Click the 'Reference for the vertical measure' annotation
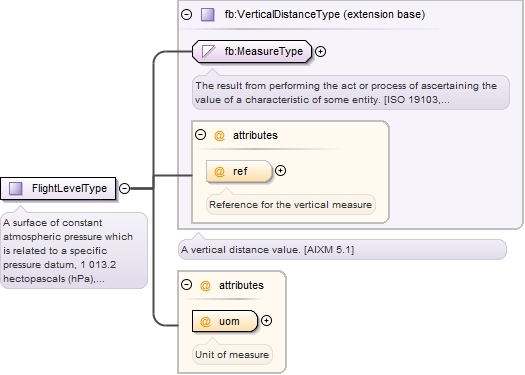 pyautogui.click(x=291, y=205)
